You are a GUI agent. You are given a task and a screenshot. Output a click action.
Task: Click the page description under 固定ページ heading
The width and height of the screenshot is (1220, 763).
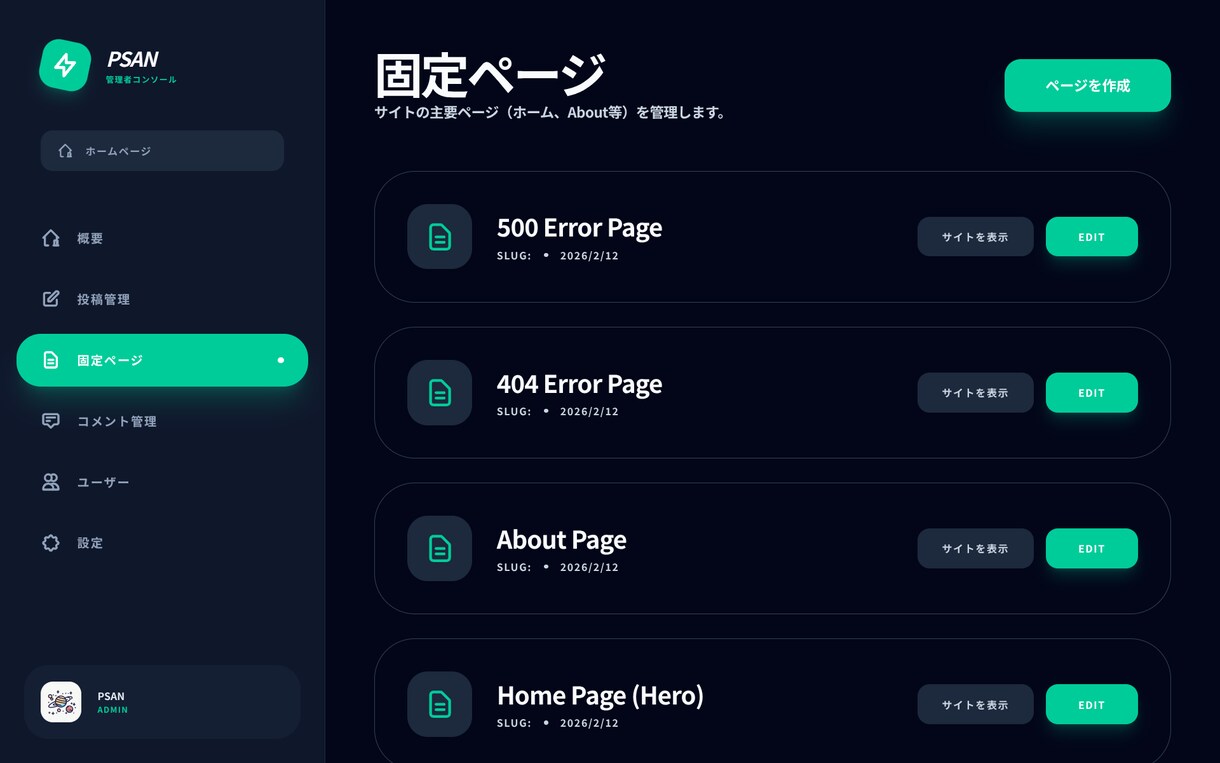click(551, 113)
